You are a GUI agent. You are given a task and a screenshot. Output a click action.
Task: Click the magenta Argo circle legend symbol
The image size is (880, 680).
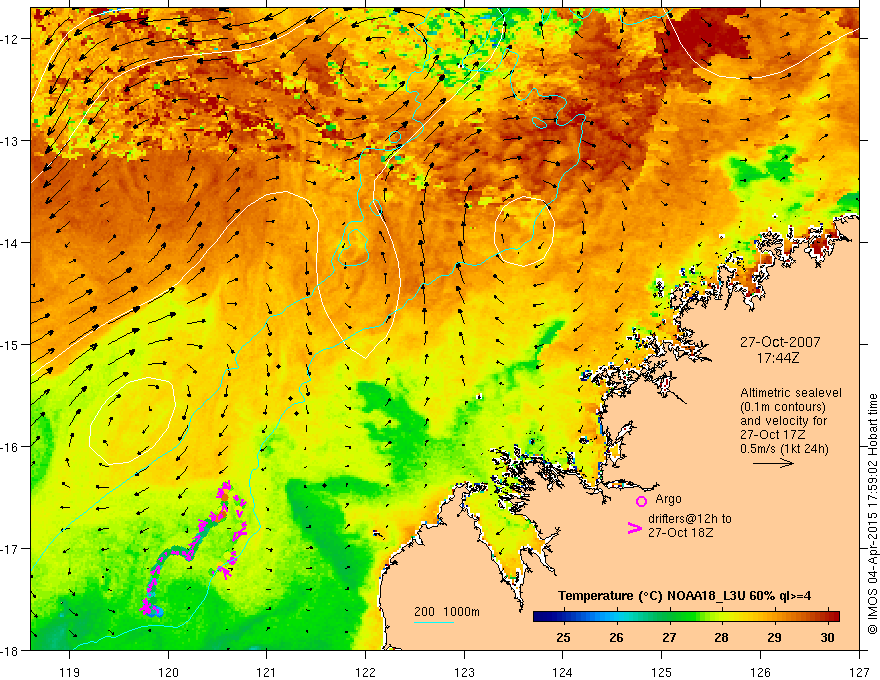pyautogui.click(x=641, y=501)
